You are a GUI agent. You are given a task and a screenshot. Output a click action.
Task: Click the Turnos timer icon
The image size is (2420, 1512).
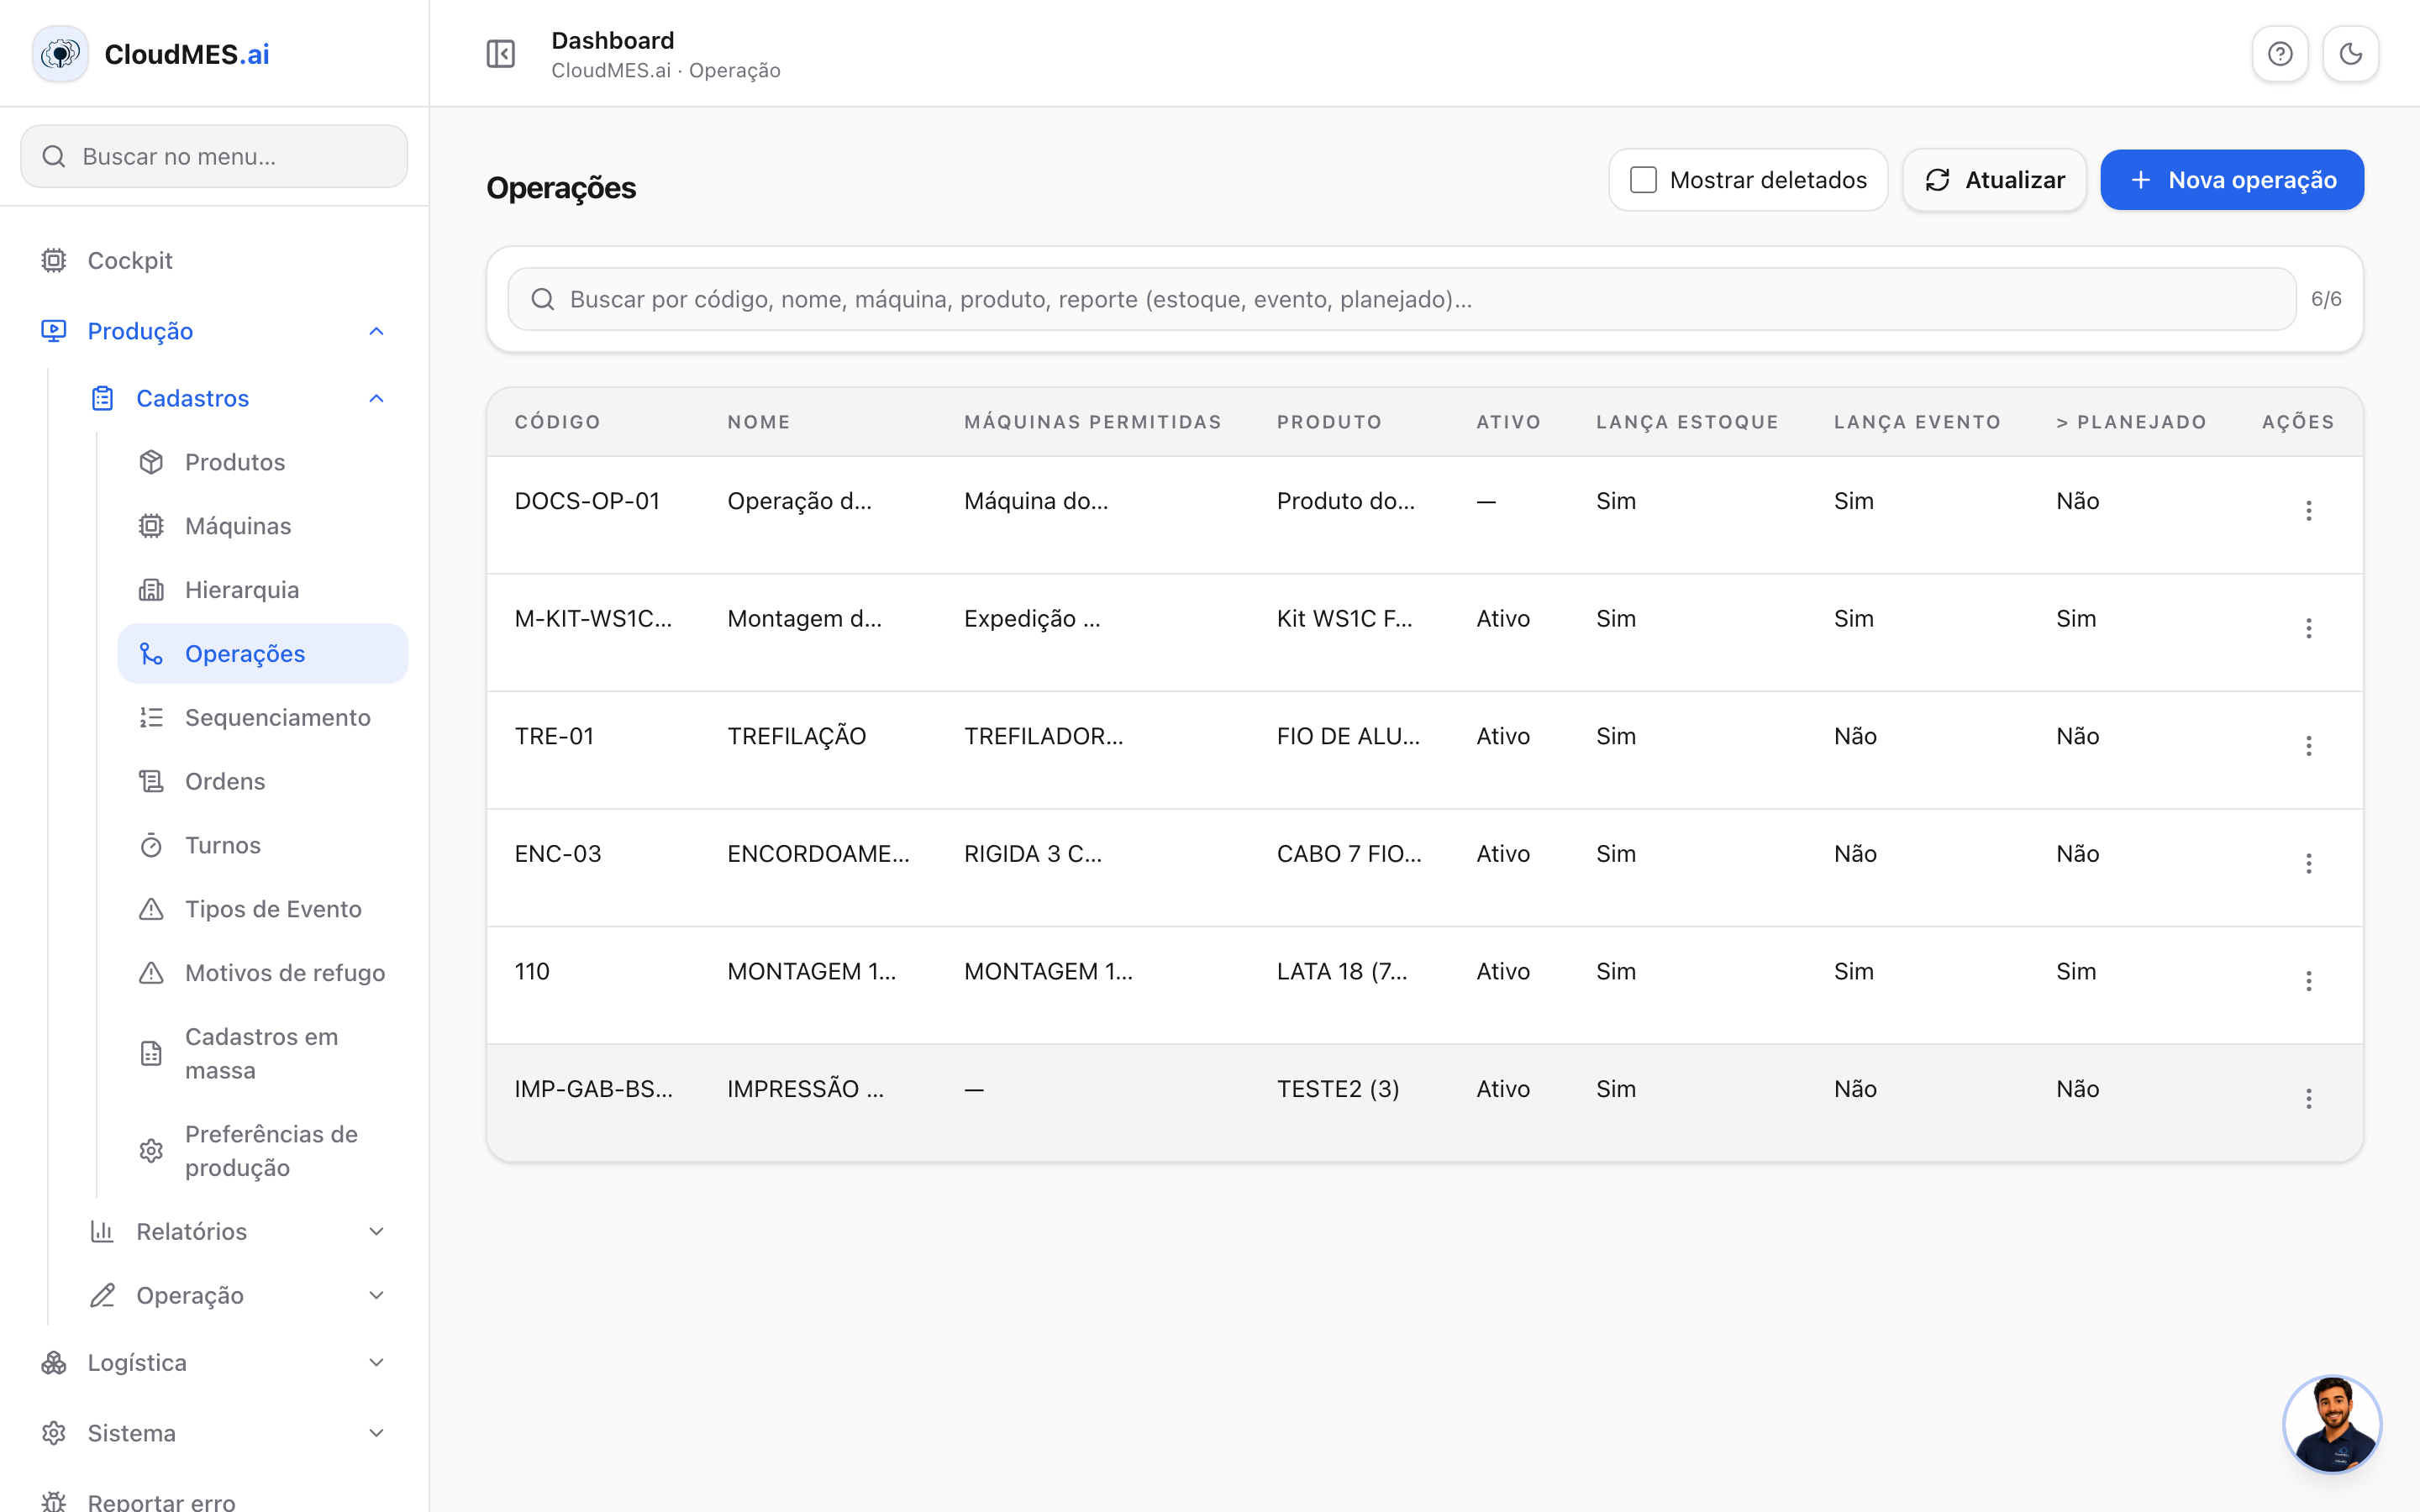(x=151, y=846)
